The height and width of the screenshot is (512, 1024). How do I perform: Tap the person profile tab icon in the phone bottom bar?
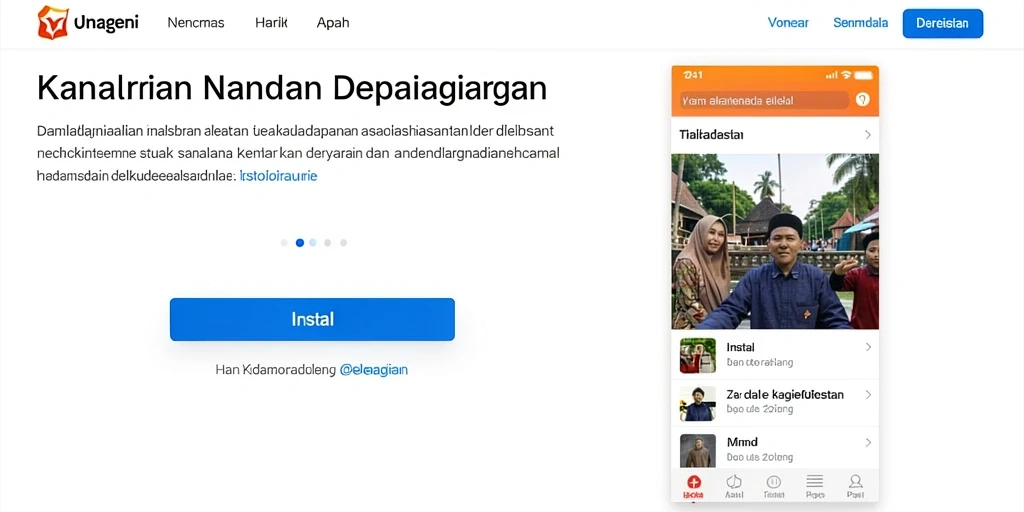point(856,482)
